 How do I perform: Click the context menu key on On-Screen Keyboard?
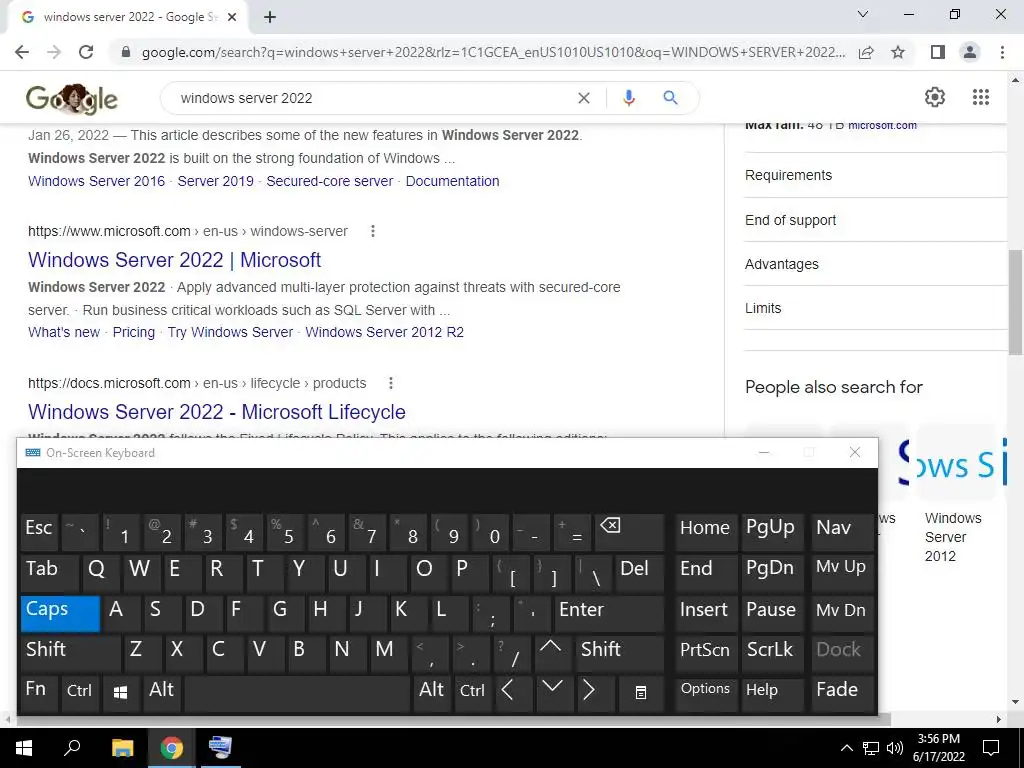click(641, 692)
